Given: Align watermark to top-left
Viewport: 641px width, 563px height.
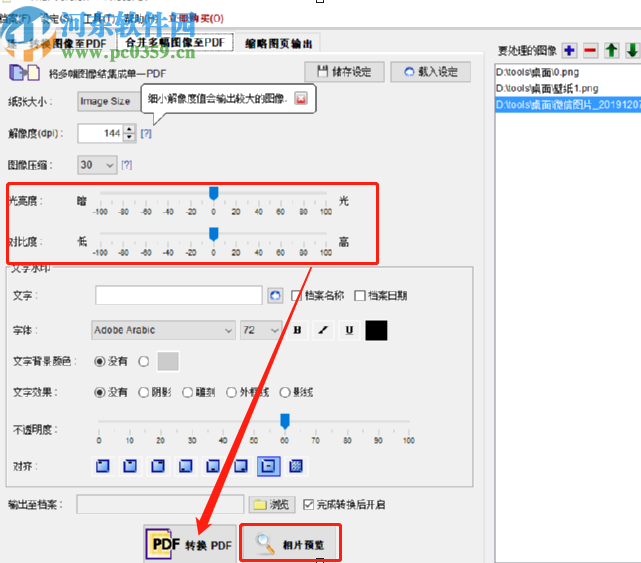Looking at the screenshot, I should pyautogui.click(x=103, y=466).
